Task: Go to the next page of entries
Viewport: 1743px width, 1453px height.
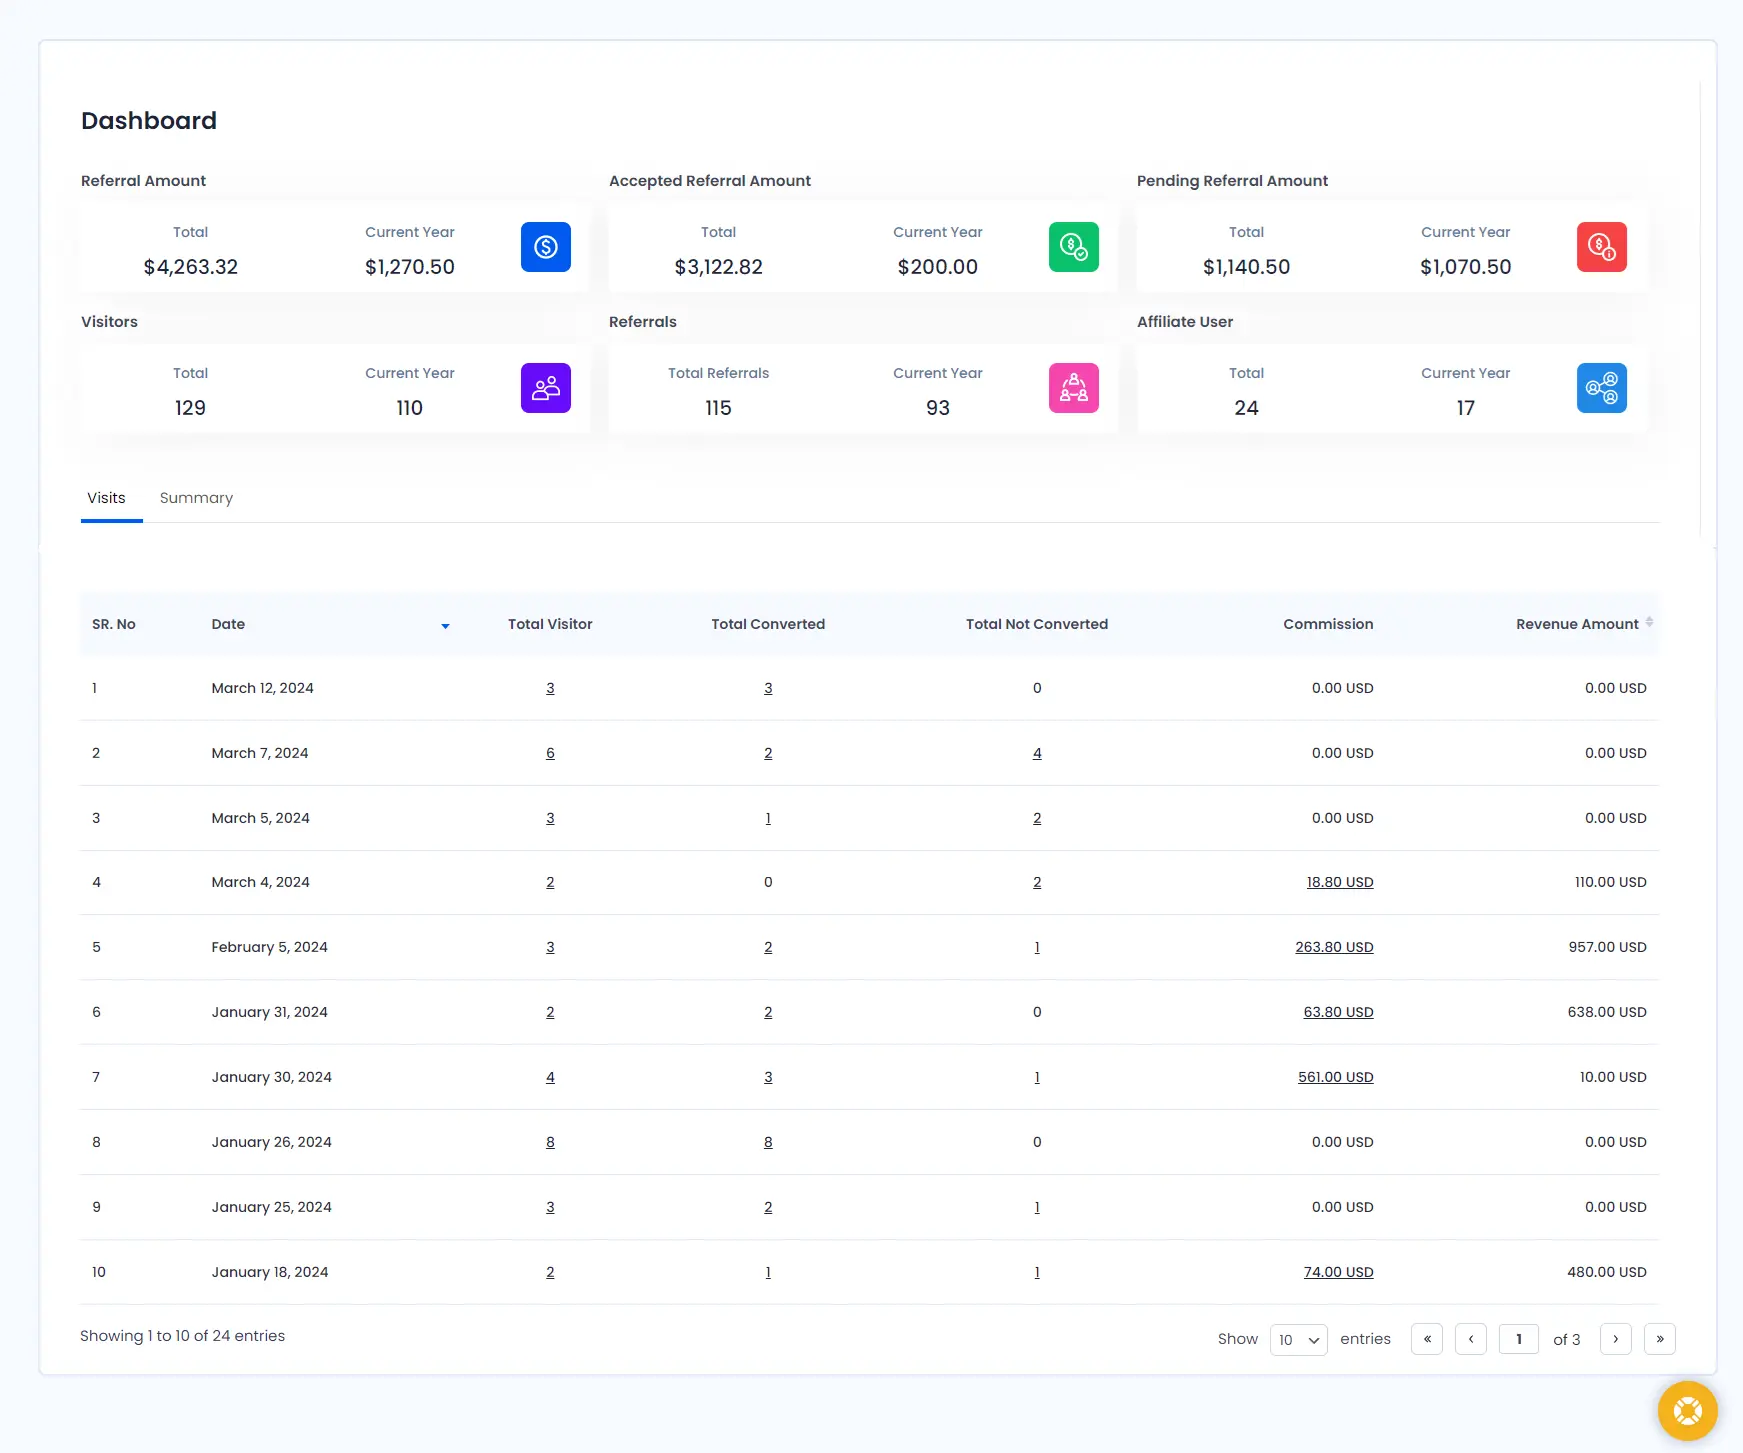Action: coord(1615,1339)
